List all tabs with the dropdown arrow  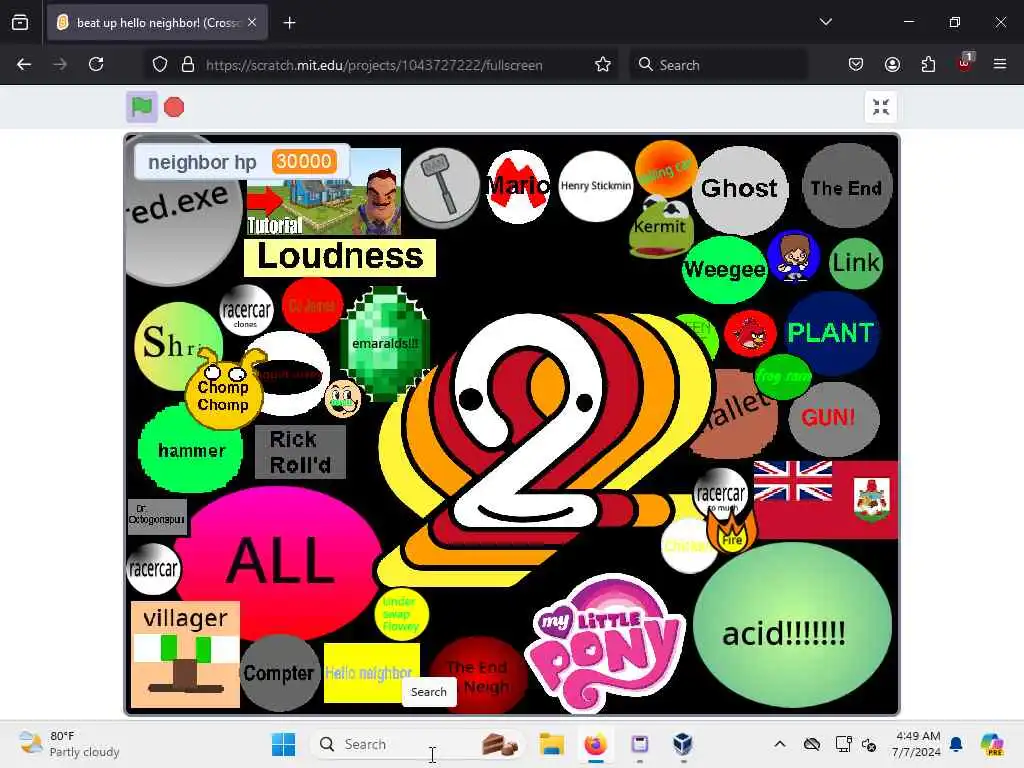[x=825, y=22]
